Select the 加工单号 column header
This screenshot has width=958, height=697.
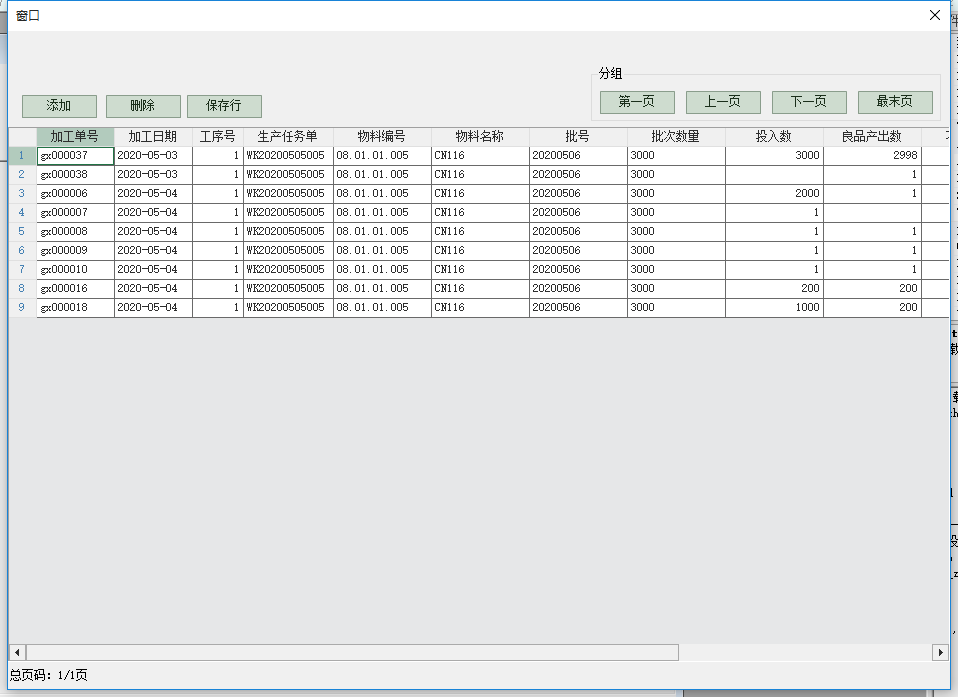[75, 137]
